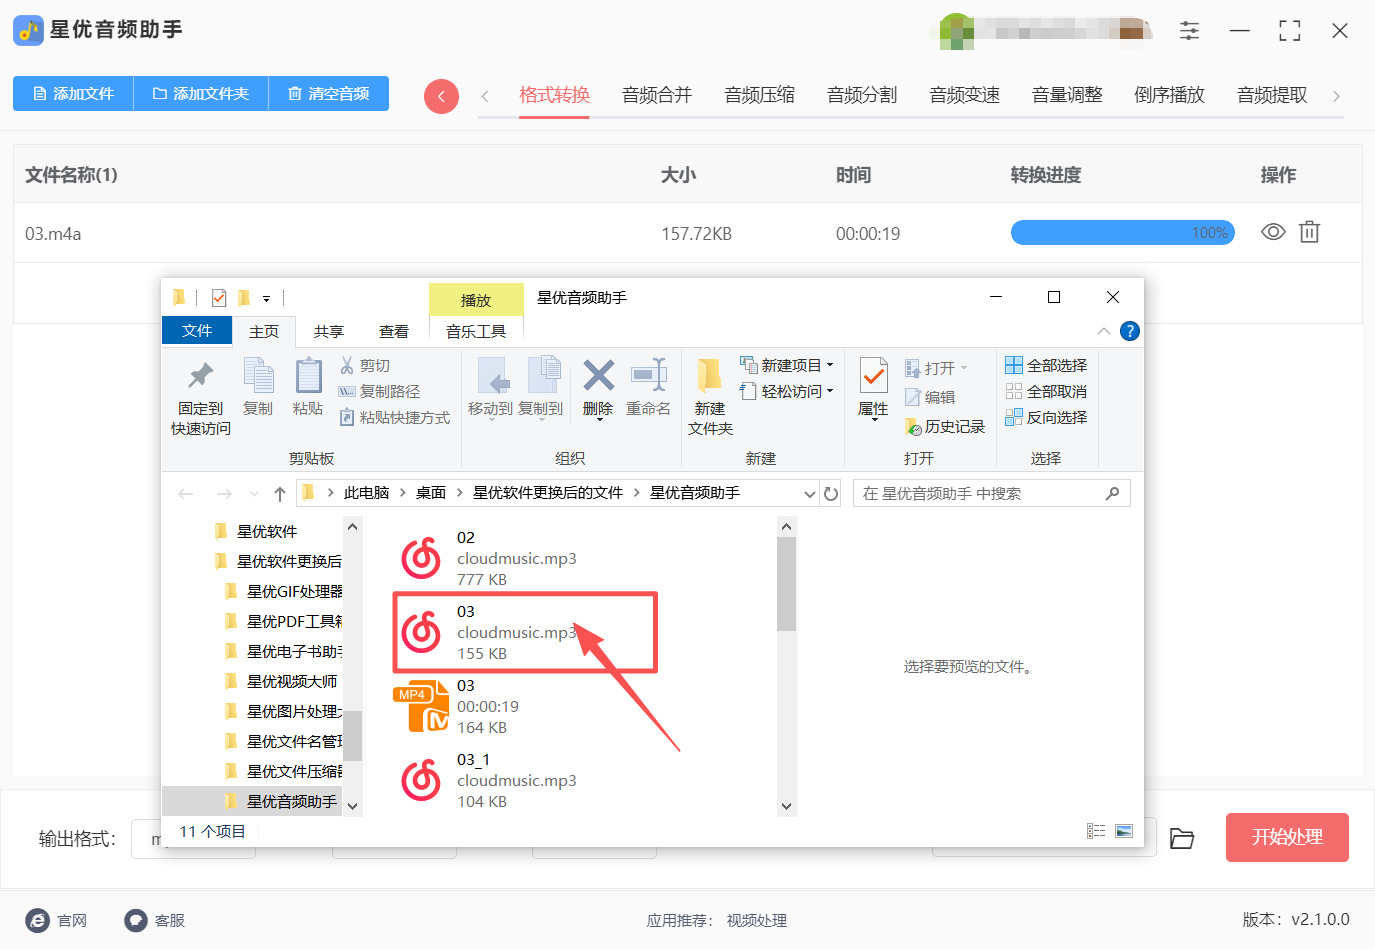The height and width of the screenshot is (950, 1375).
Task: Click the red back arrow circle button
Action: pyautogui.click(x=441, y=96)
